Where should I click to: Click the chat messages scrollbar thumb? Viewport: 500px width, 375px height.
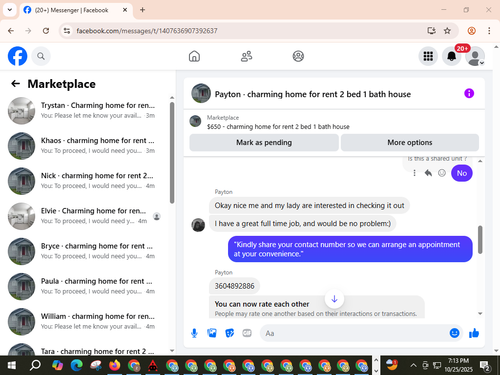480,239
